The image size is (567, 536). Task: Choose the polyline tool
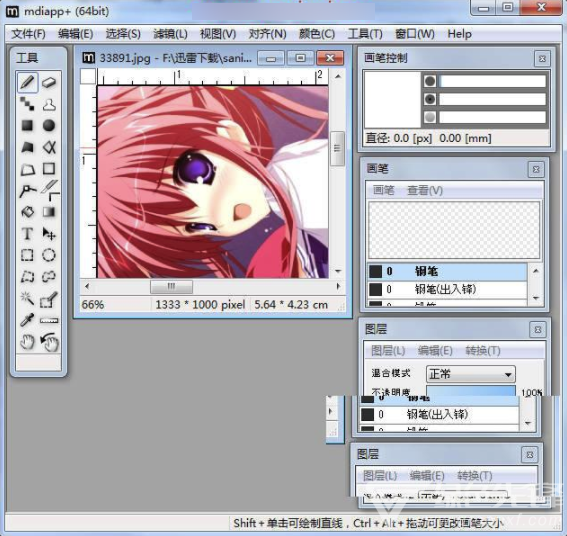click(27, 191)
